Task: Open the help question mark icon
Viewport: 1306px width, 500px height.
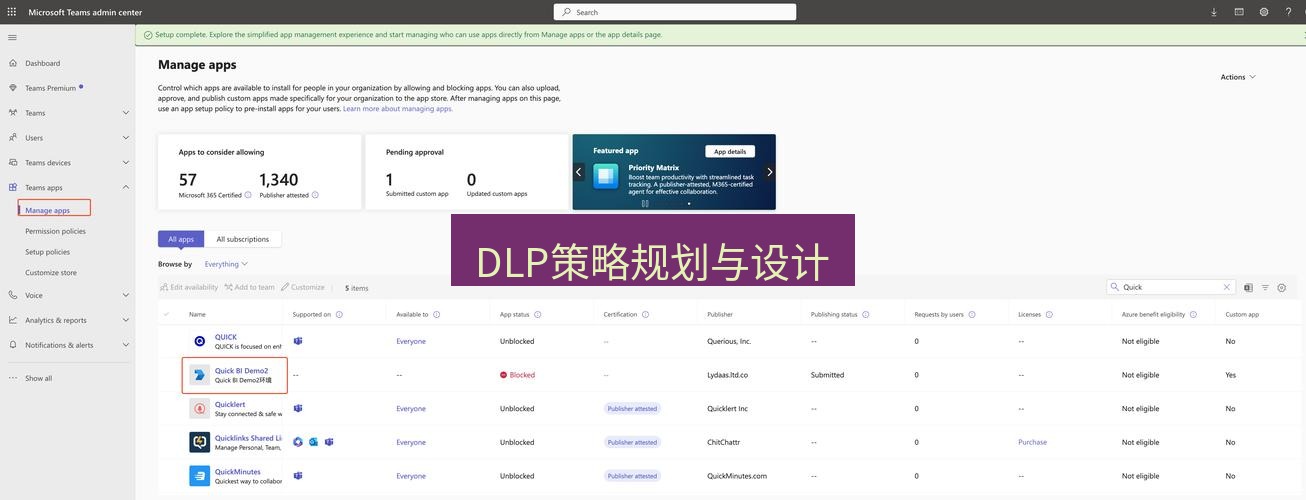Action: [x=1289, y=12]
